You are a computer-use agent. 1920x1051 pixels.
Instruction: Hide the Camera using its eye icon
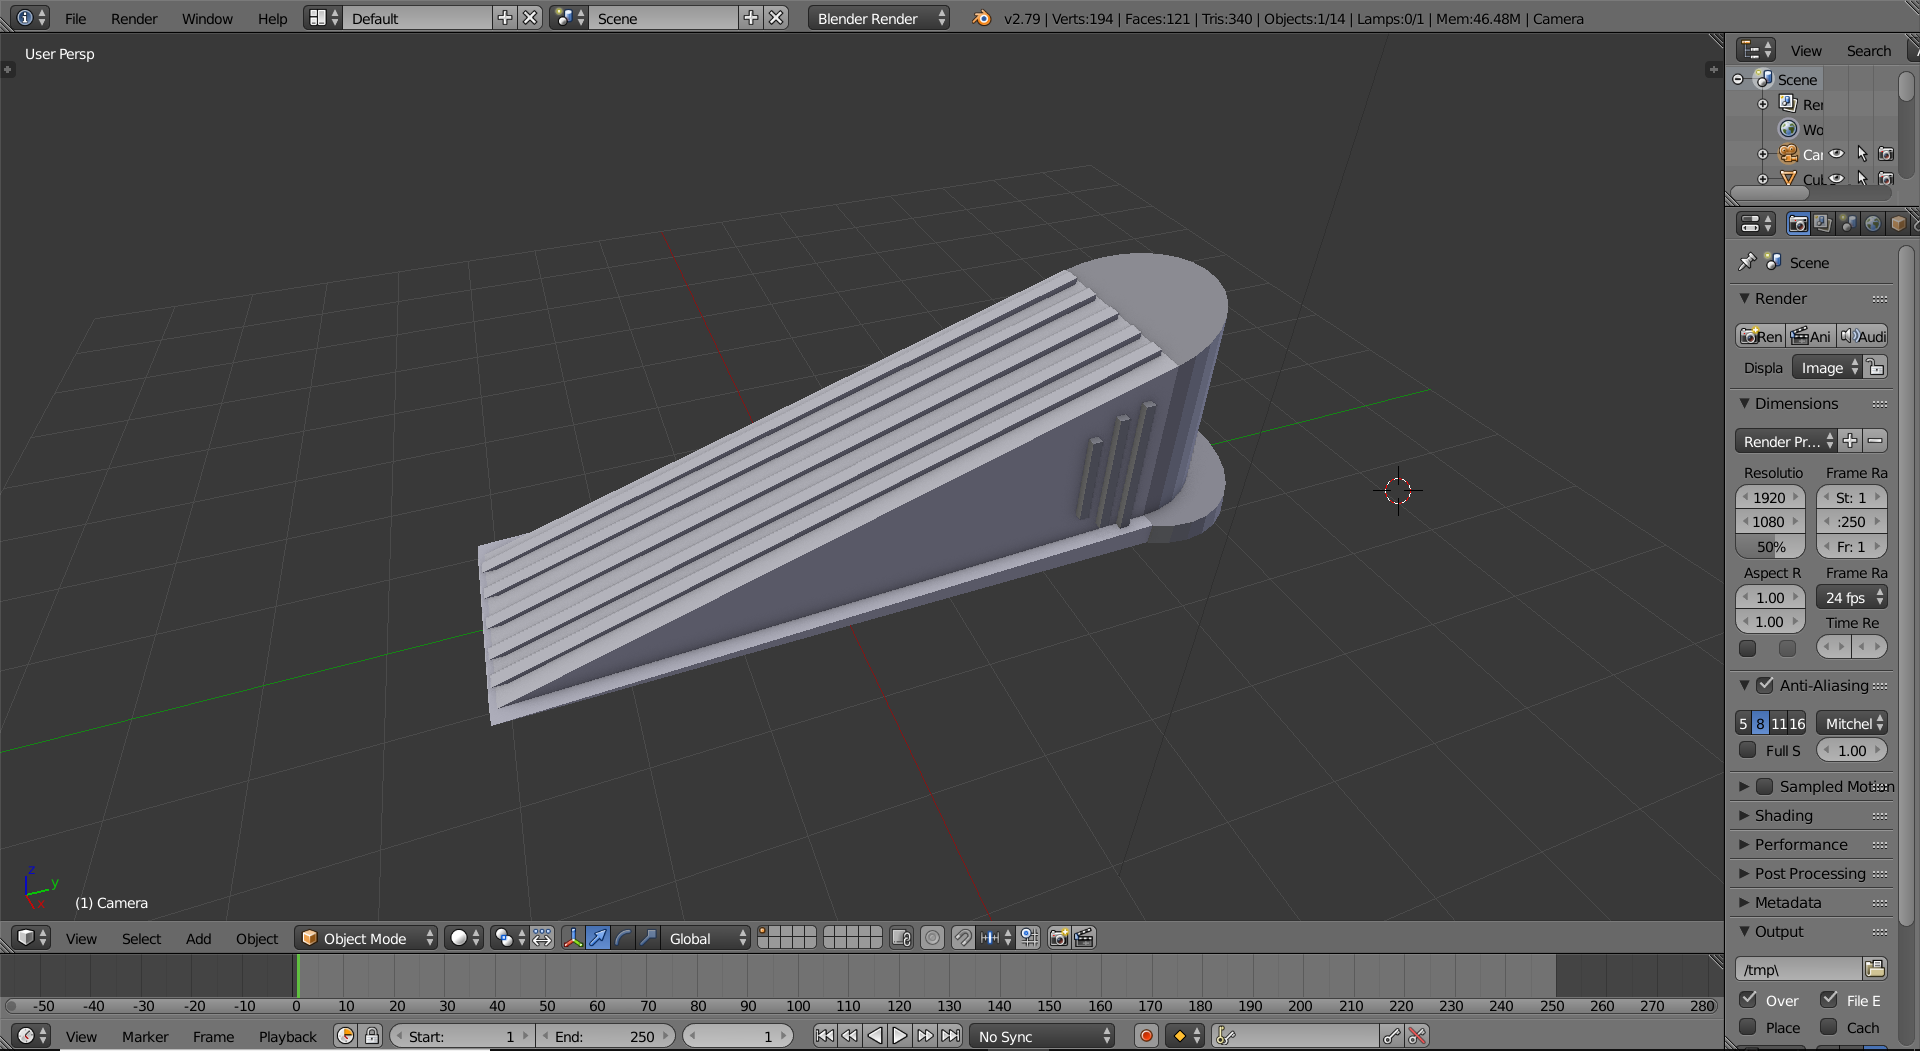1837,154
